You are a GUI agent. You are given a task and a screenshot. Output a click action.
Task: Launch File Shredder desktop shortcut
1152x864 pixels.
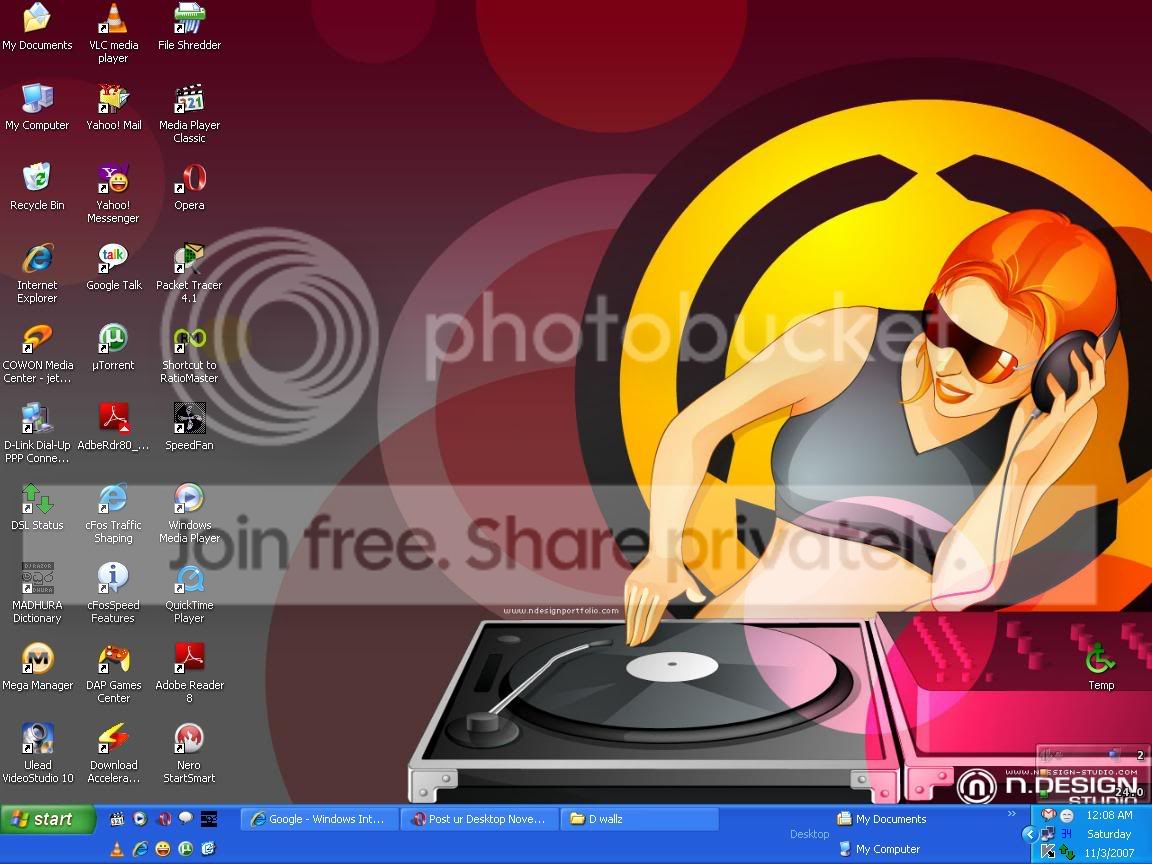(189, 26)
